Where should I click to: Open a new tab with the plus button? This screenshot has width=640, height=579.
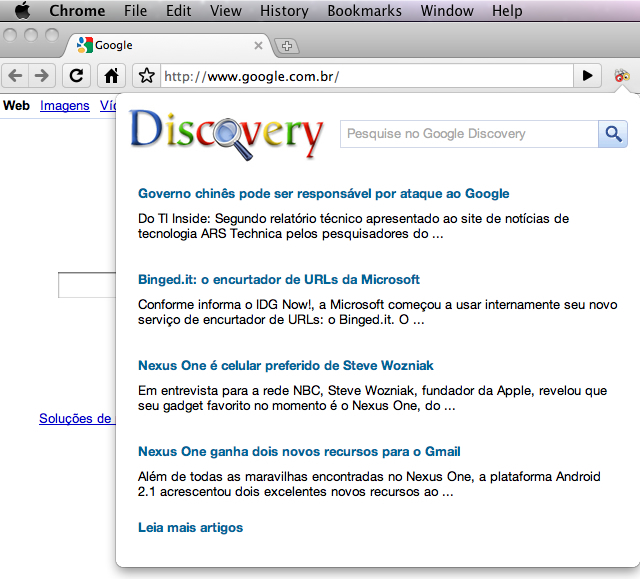[x=287, y=46]
